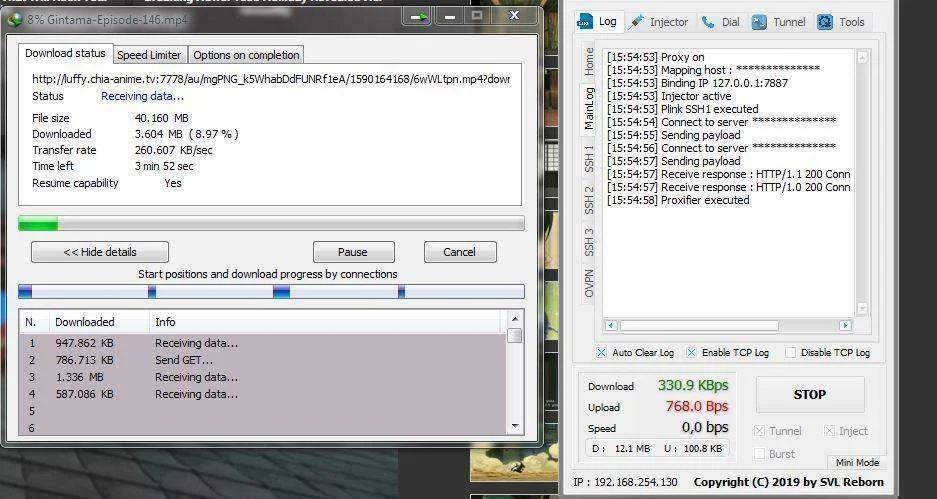Click the Dial phone icon
The width and height of the screenshot is (937, 499).
coord(709,22)
